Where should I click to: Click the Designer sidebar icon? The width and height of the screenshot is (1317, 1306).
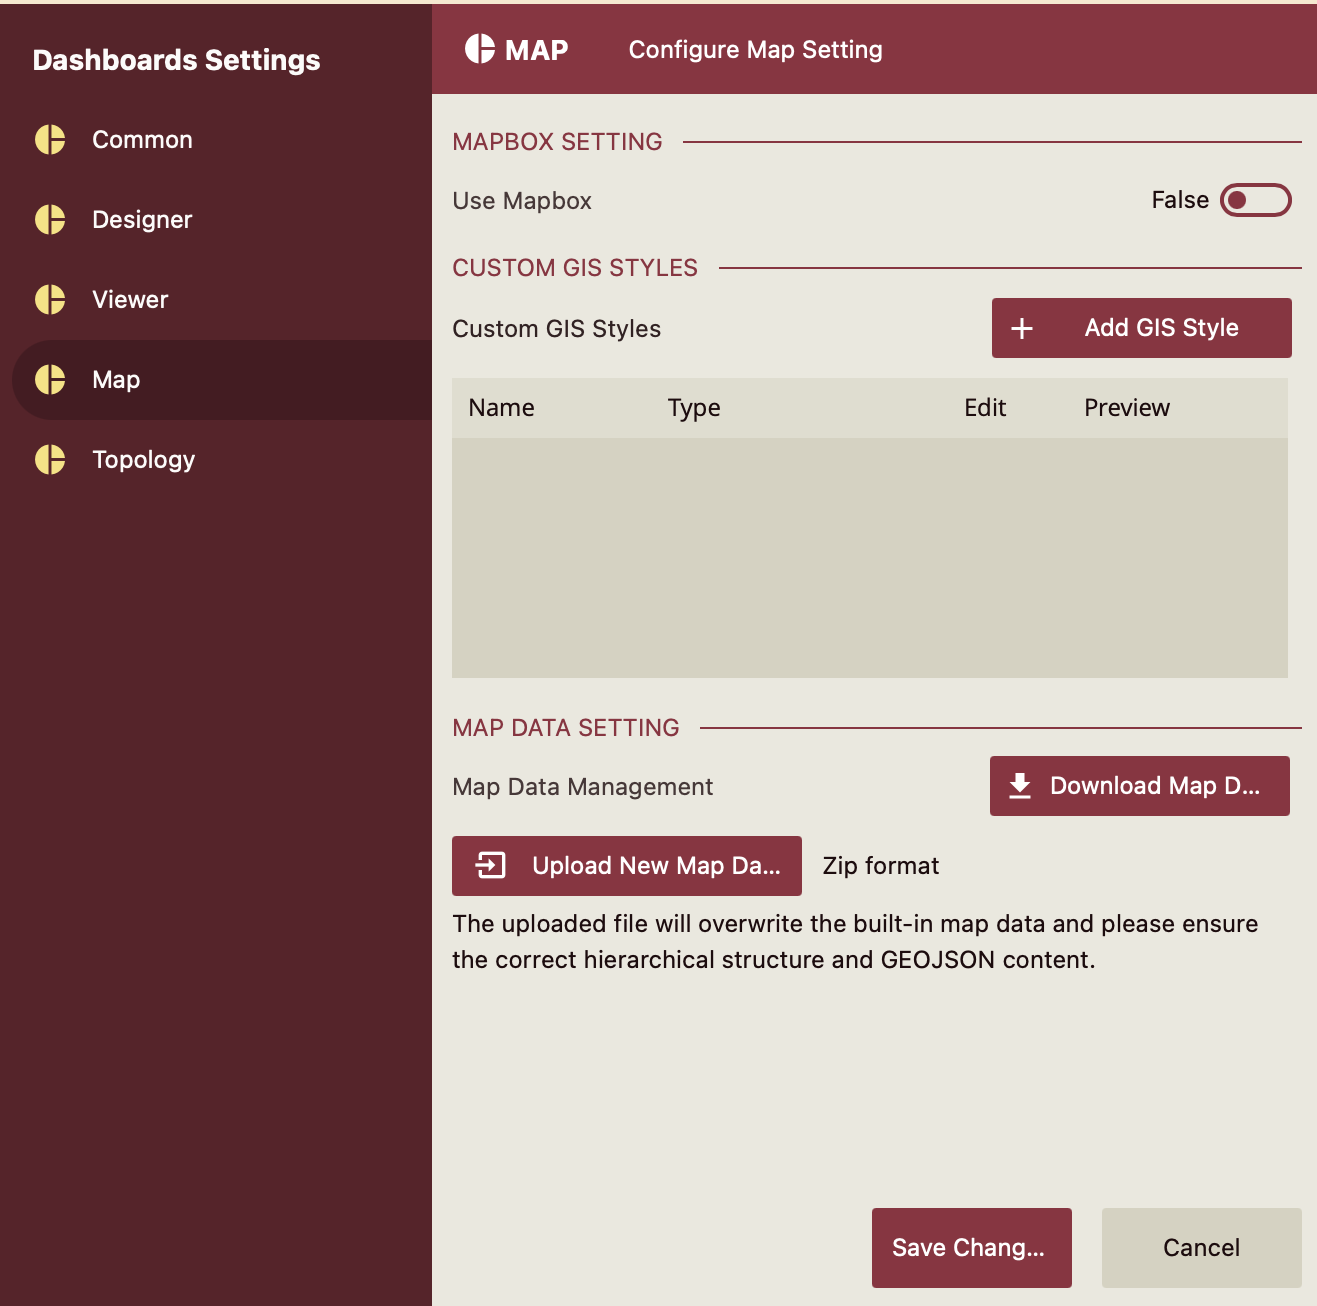point(50,220)
